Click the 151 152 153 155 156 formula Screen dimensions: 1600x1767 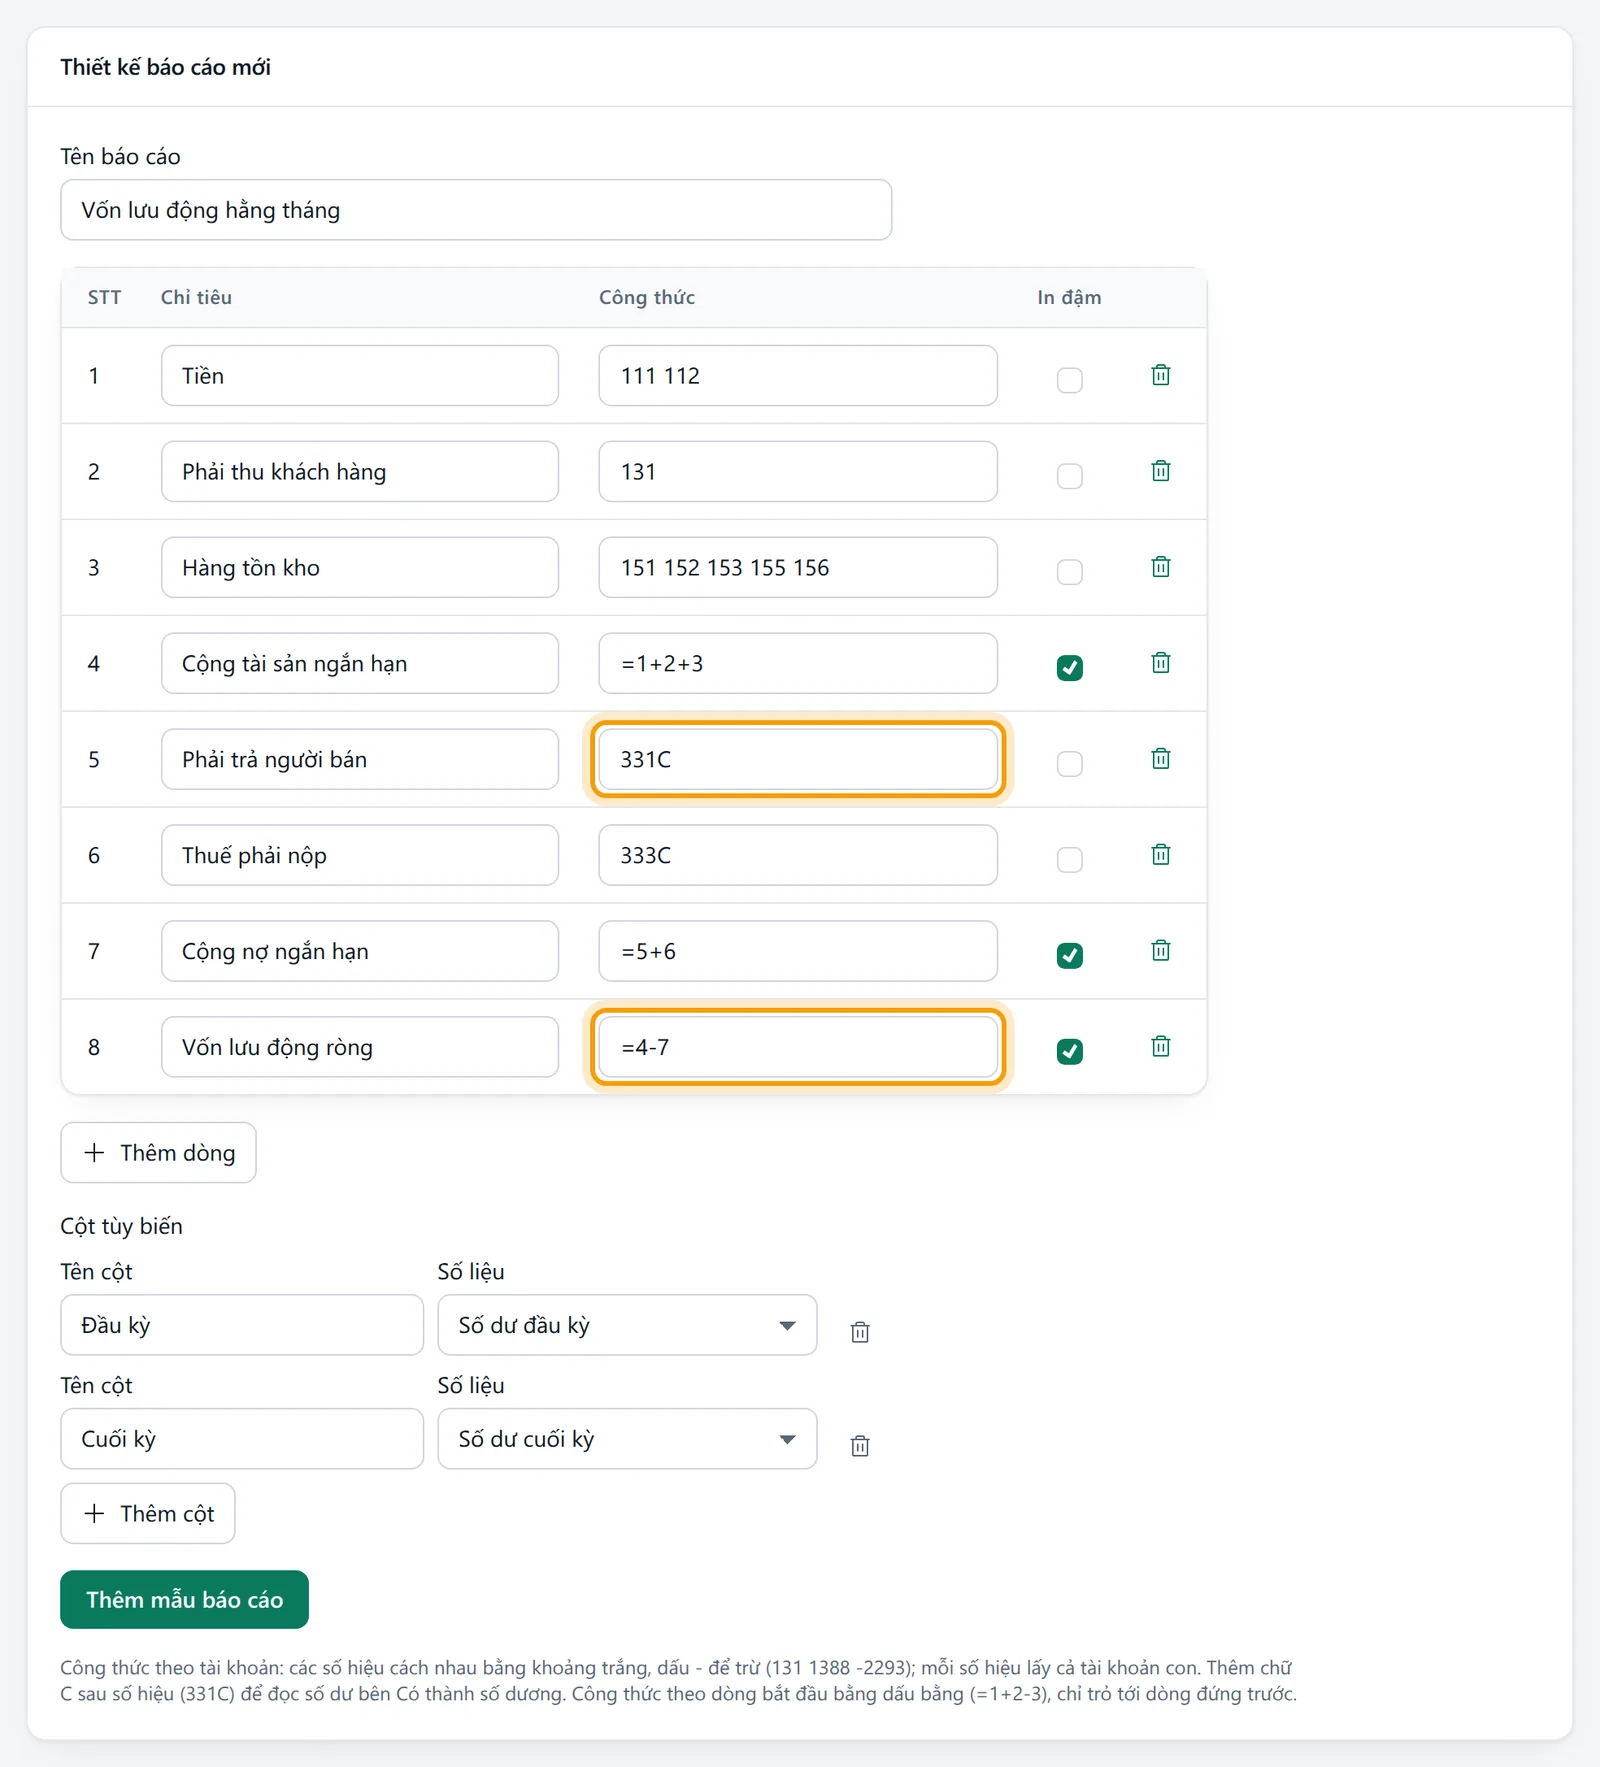pos(798,568)
